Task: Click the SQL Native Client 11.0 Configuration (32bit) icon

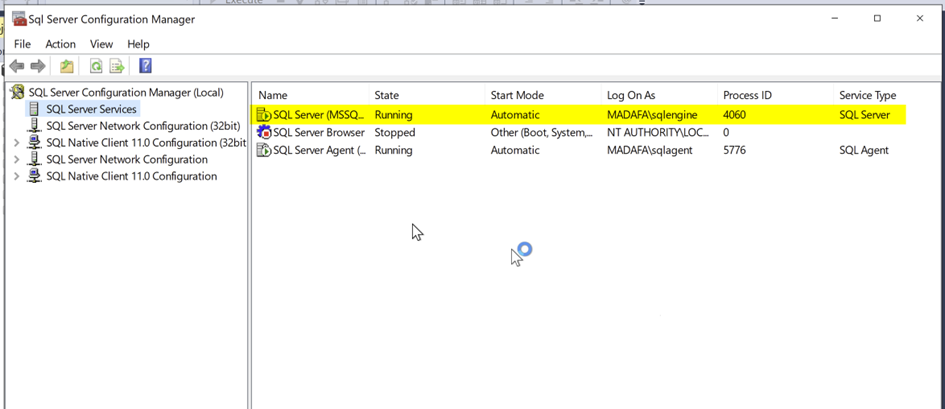Action: click(x=35, y=143)
